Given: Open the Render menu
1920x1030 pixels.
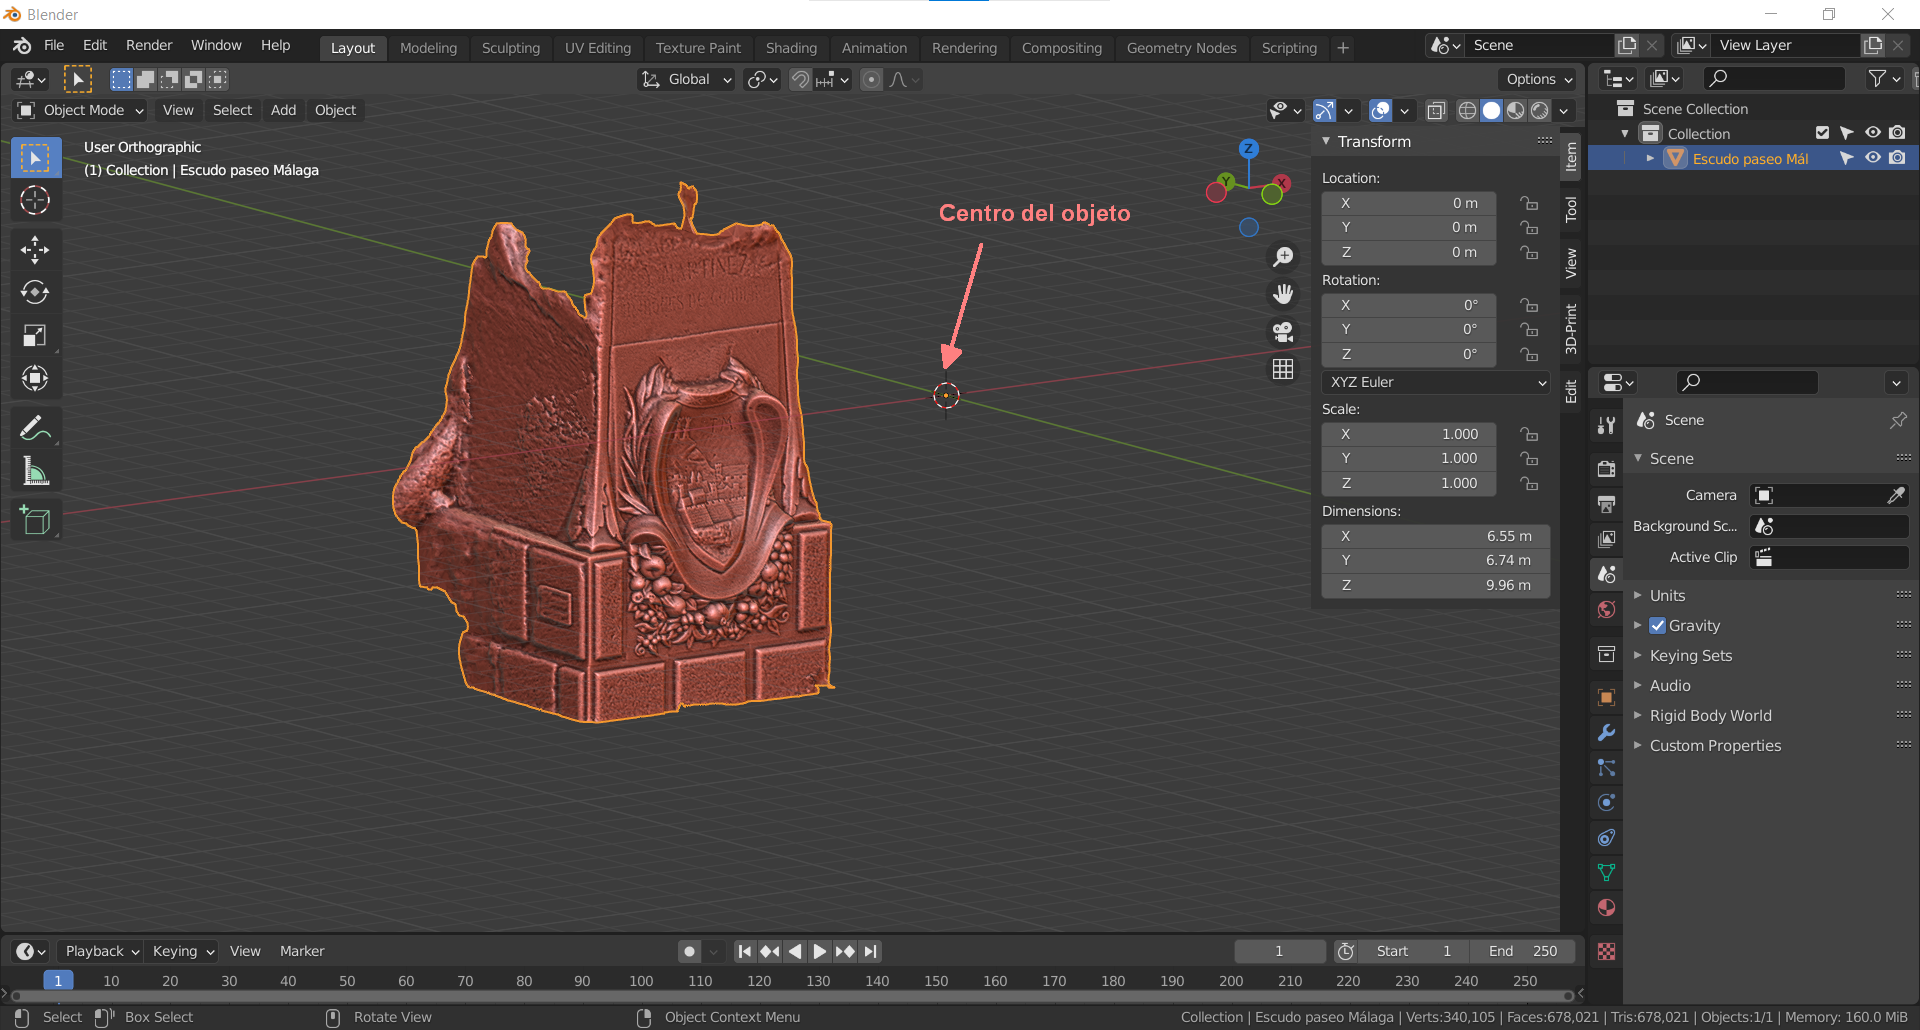Looking at the screenshot, I should pos(149,46).
